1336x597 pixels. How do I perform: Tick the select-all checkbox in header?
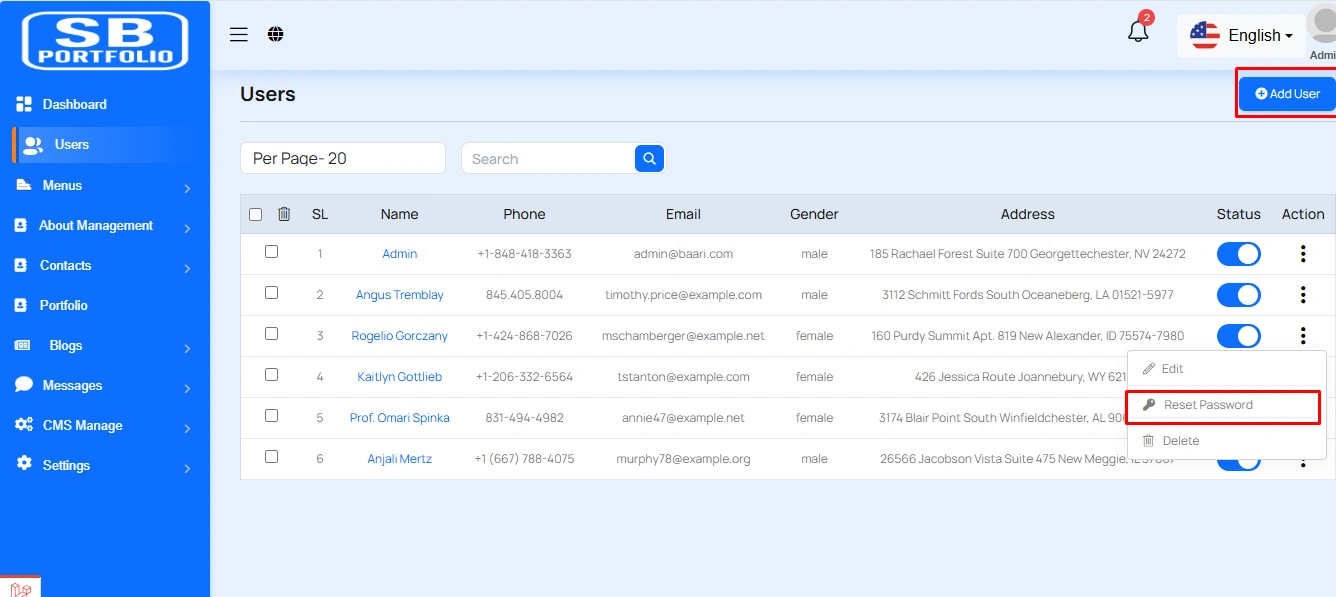coord(255,214)
